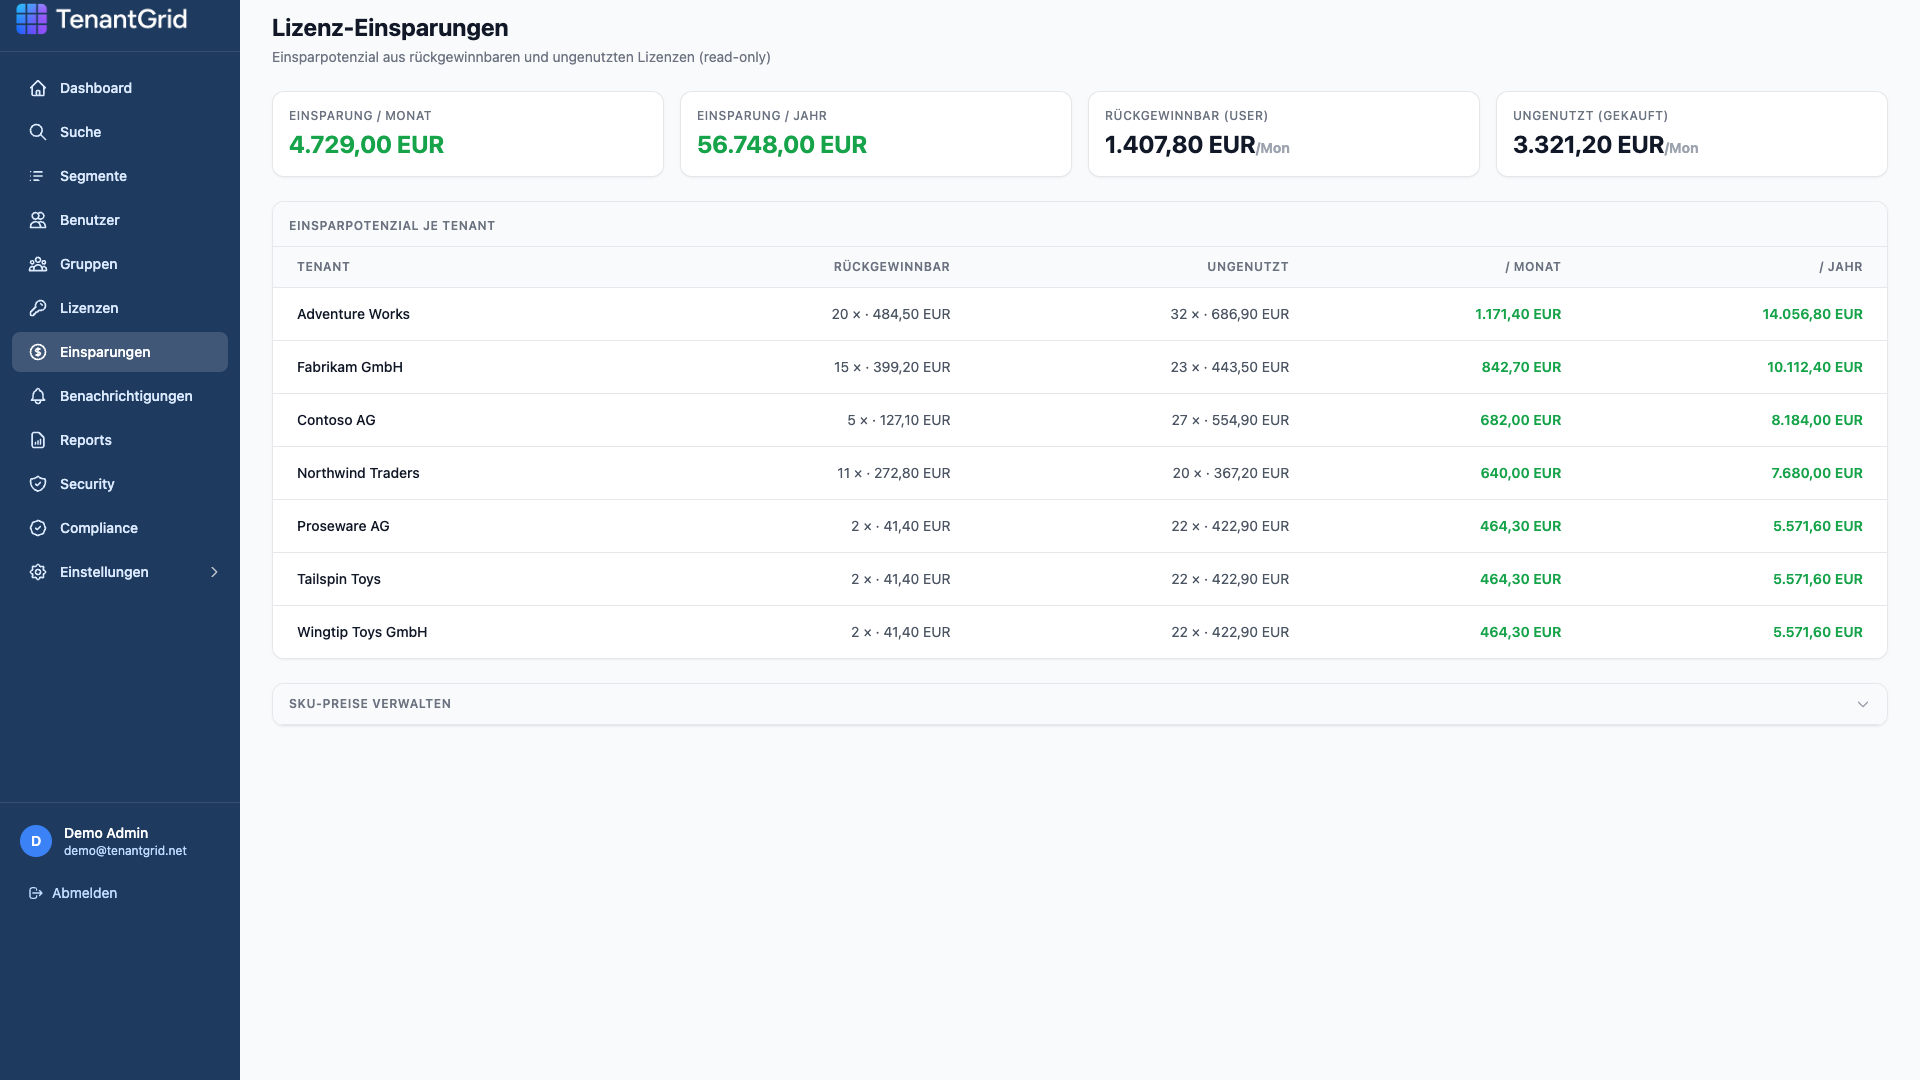This screenshot has width=1920, height=1080.
Task: Click the Segmente list icon
Action: pyautogui.click(x=38, y=176)
